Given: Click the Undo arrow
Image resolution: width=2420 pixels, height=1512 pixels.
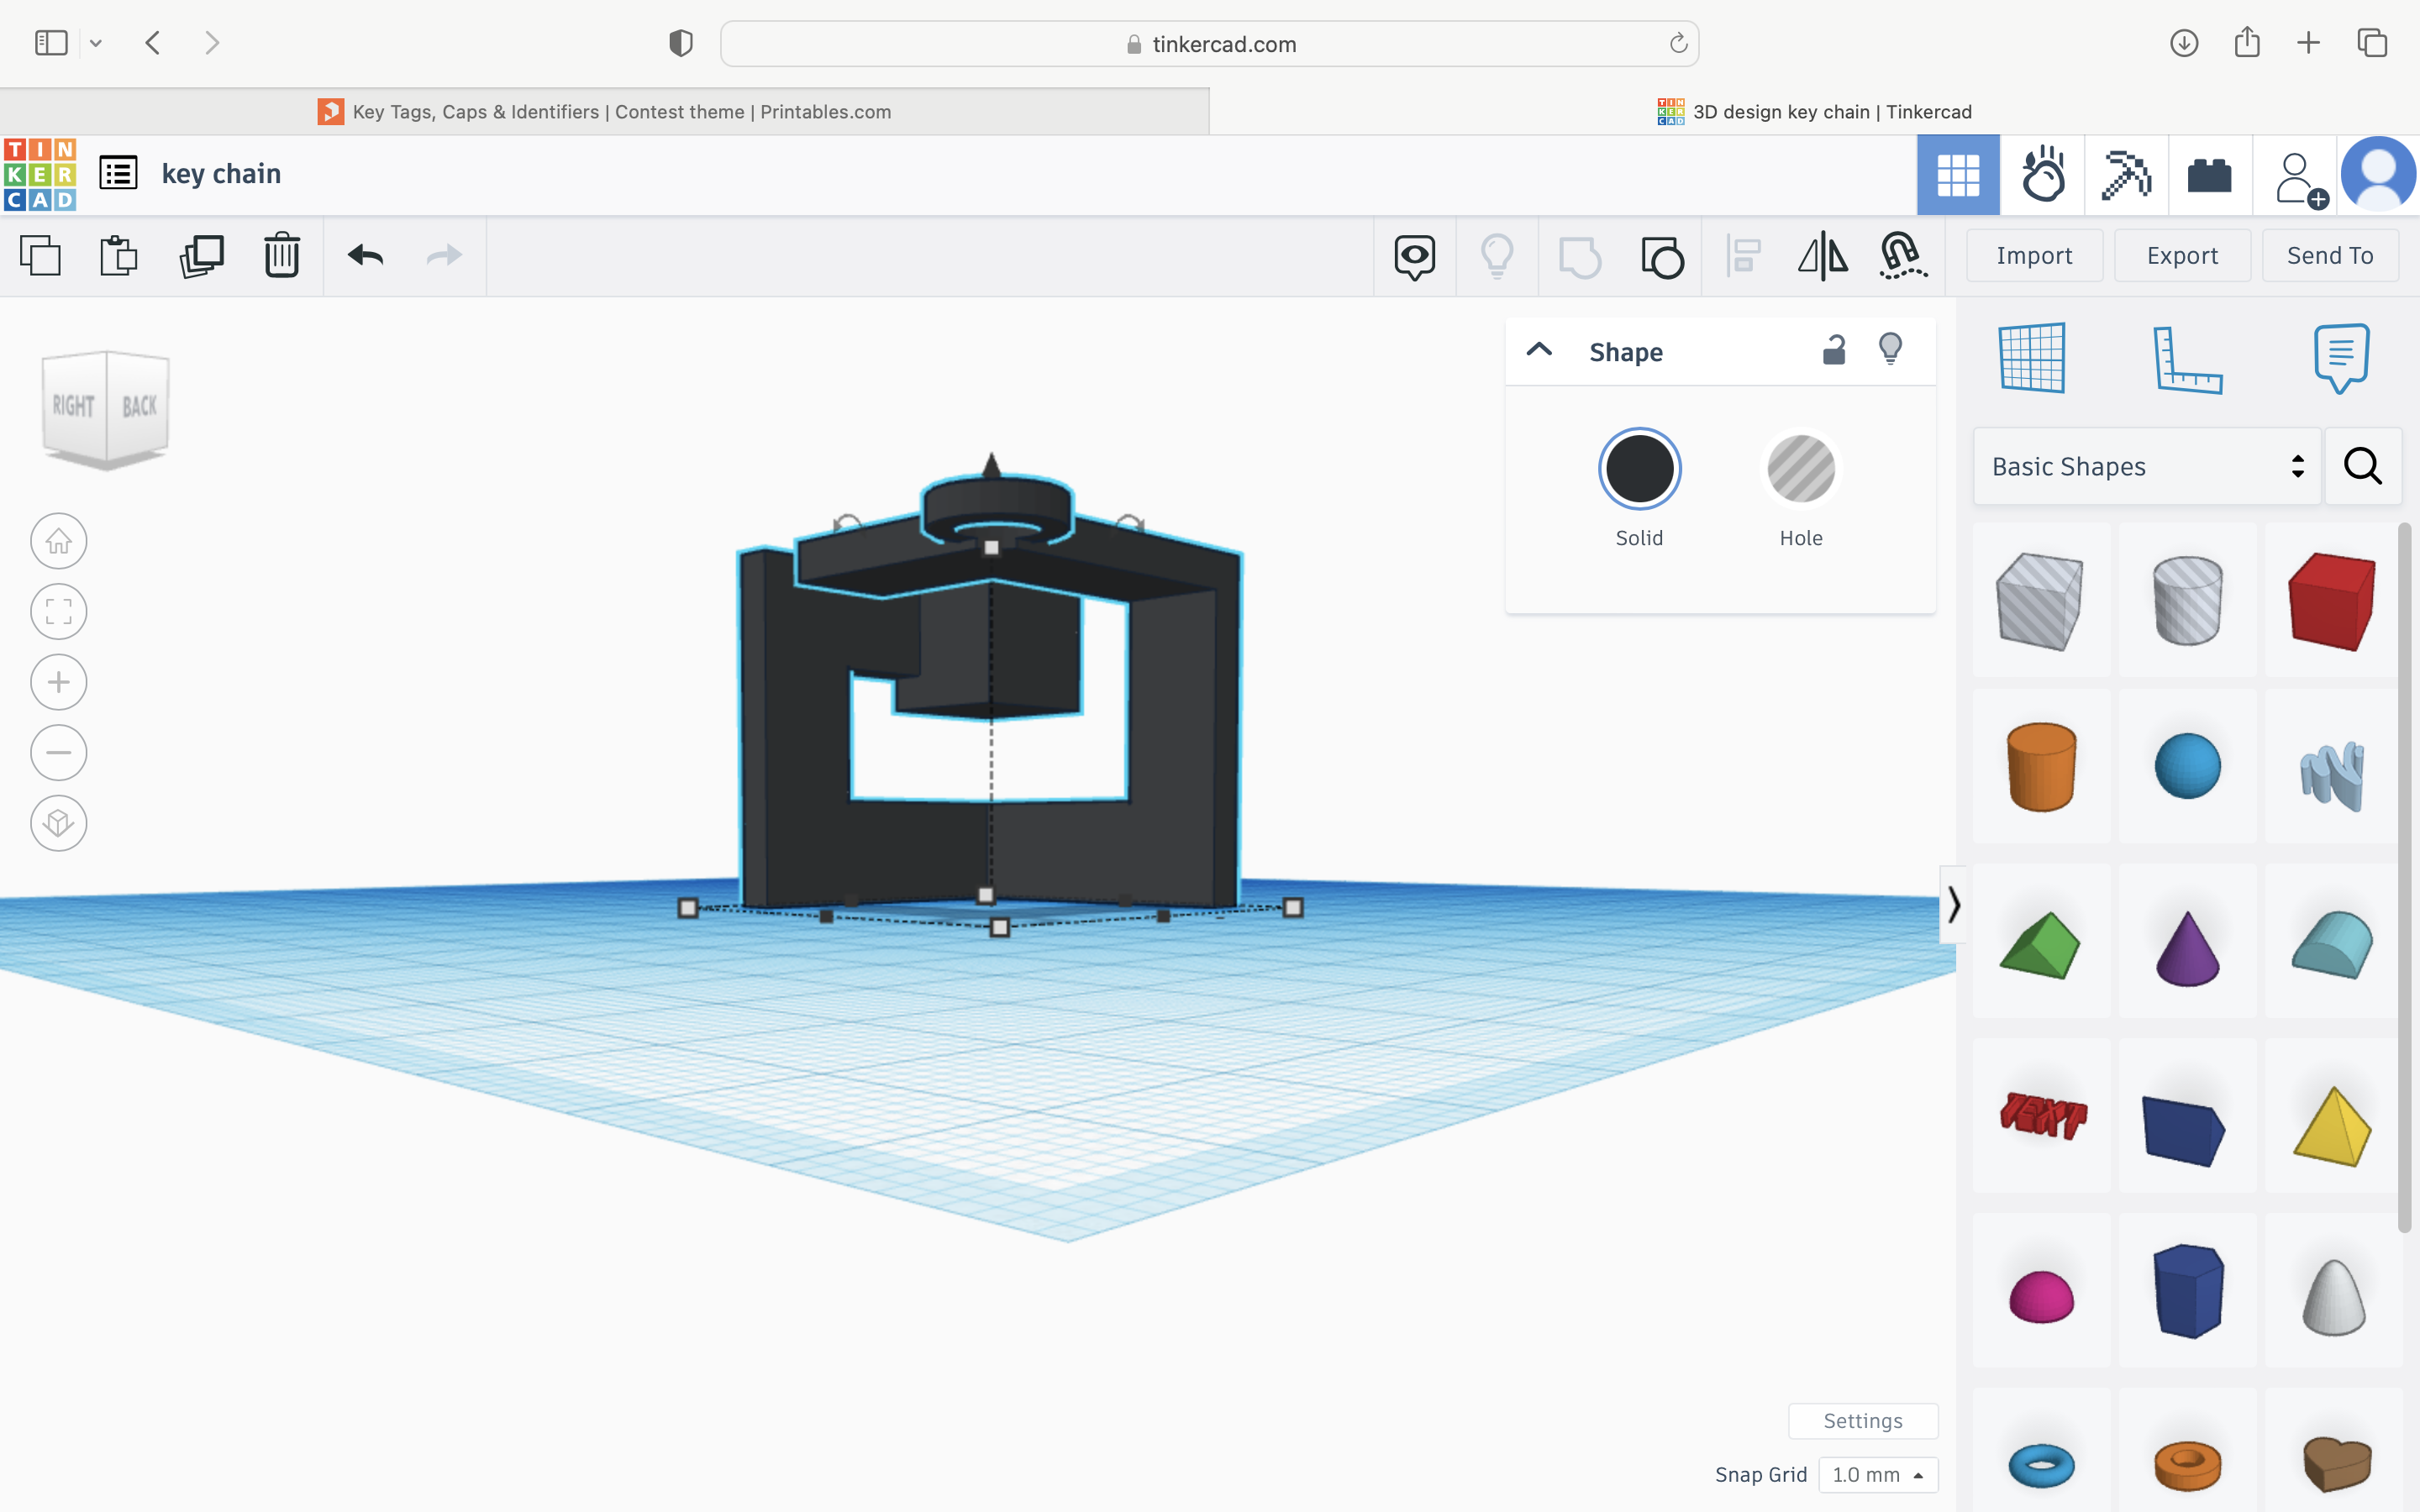Looking at the screenshot, I should click(x=366, y=256).
